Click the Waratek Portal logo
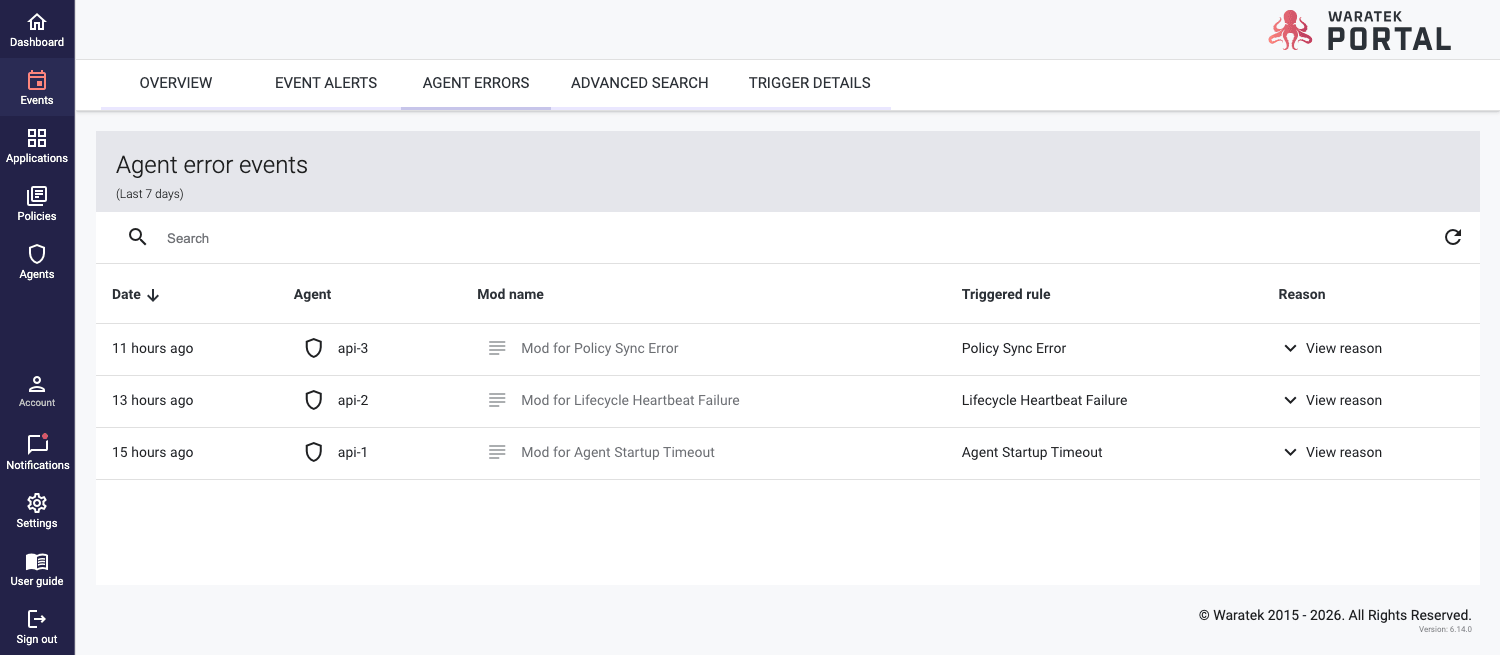Image resolution: width=1500 pixels, height=655 pixels. tap(1360, 30)
